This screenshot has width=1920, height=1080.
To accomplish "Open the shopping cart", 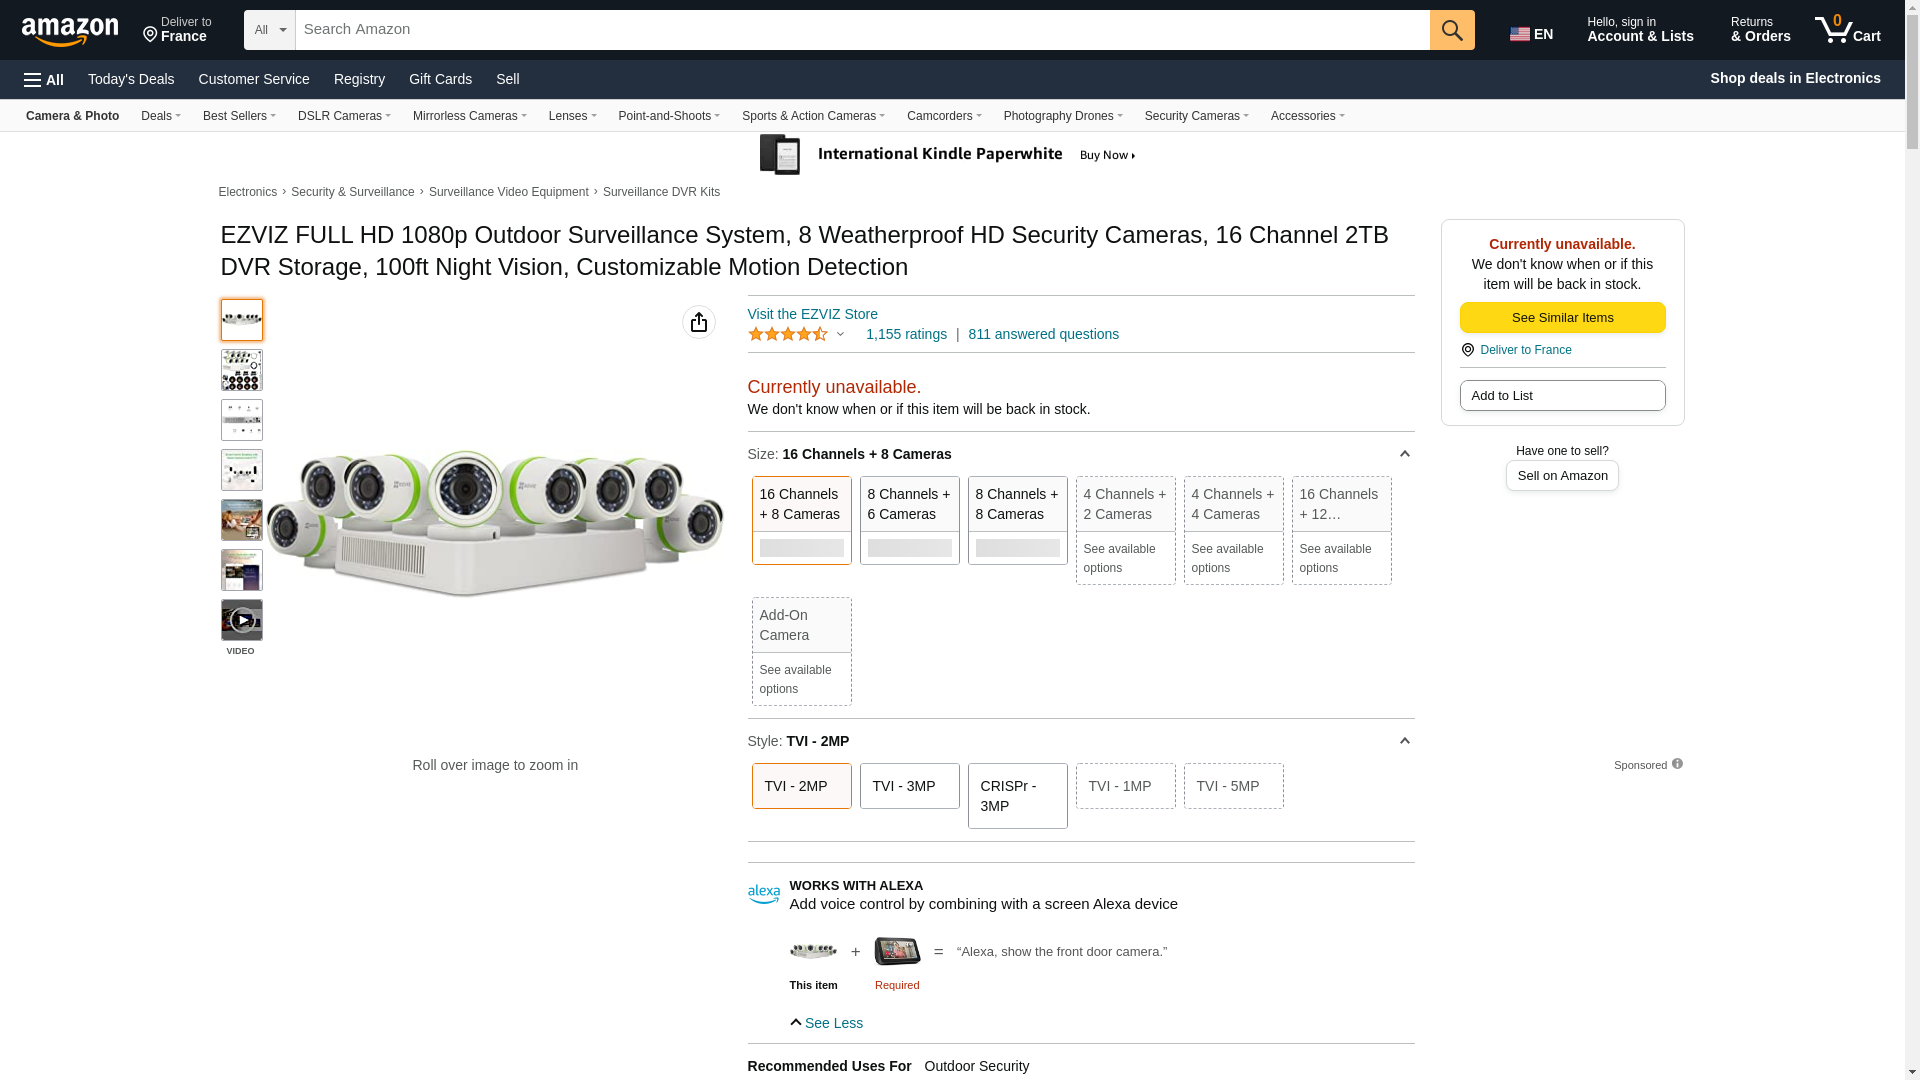I will coord(1847,30).
